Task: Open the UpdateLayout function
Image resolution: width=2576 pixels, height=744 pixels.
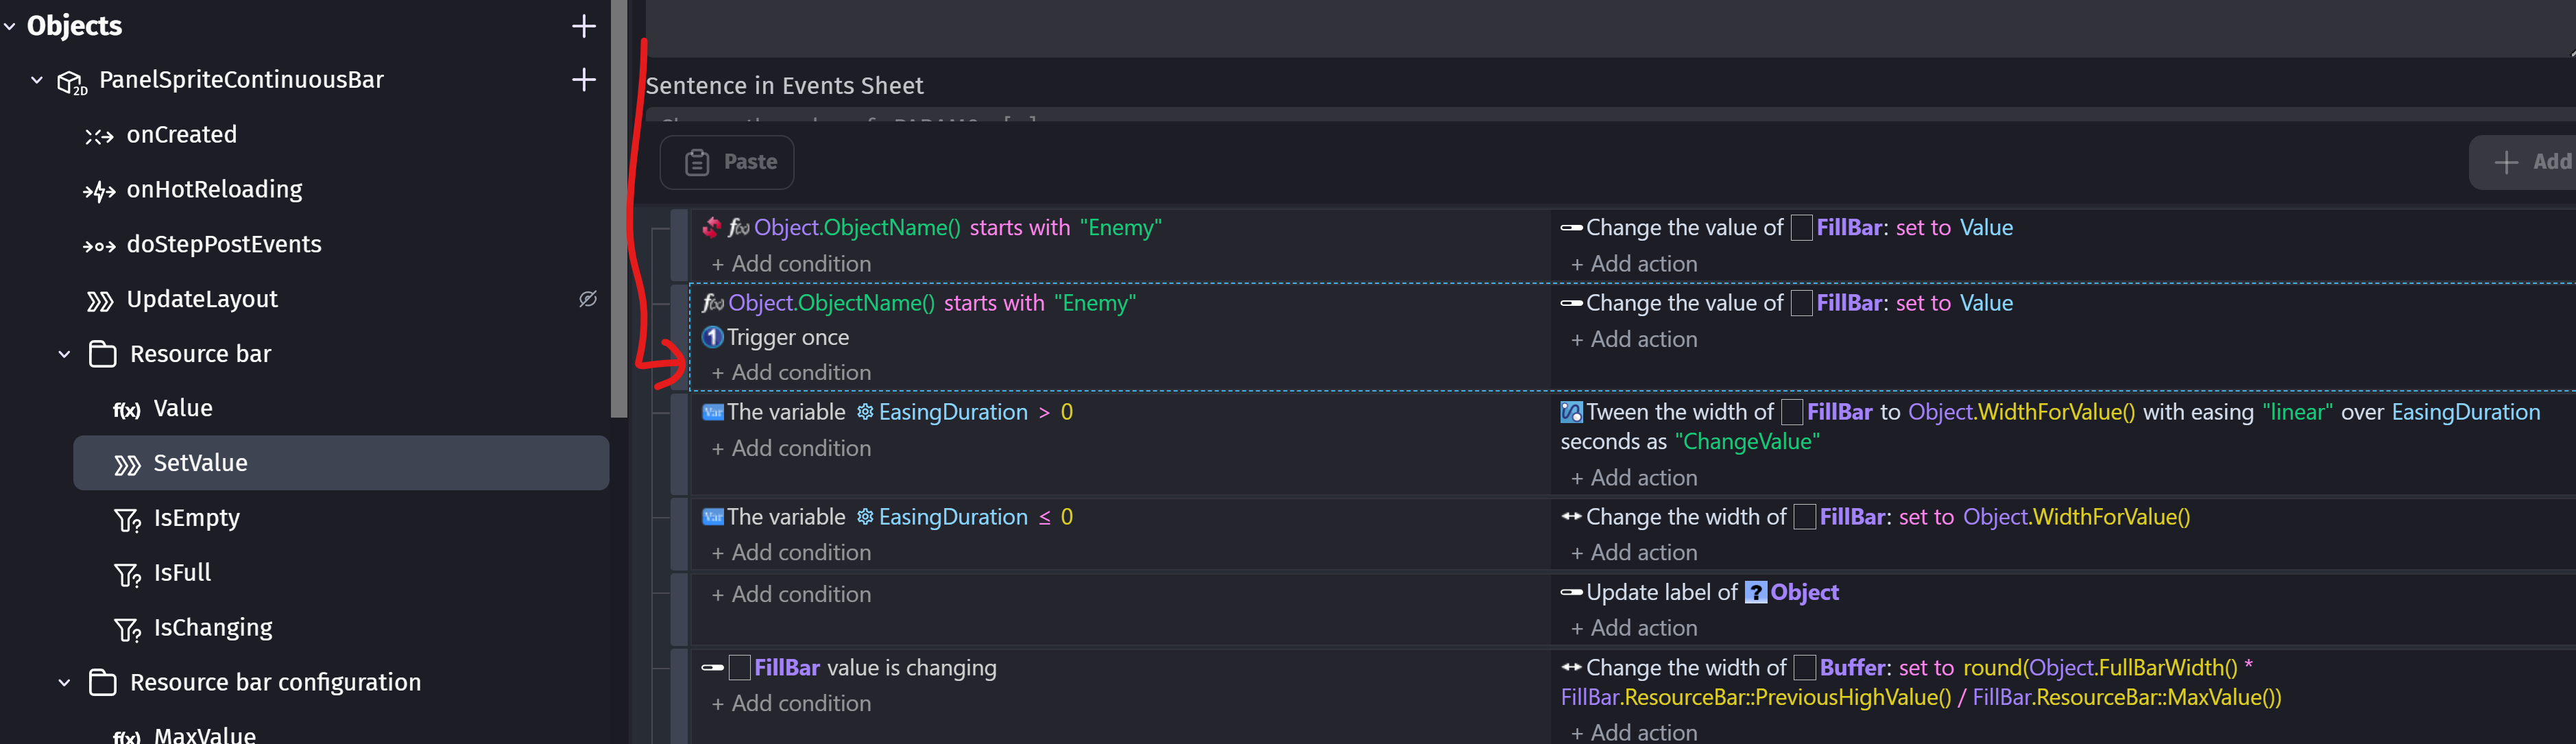Action: 202,299
